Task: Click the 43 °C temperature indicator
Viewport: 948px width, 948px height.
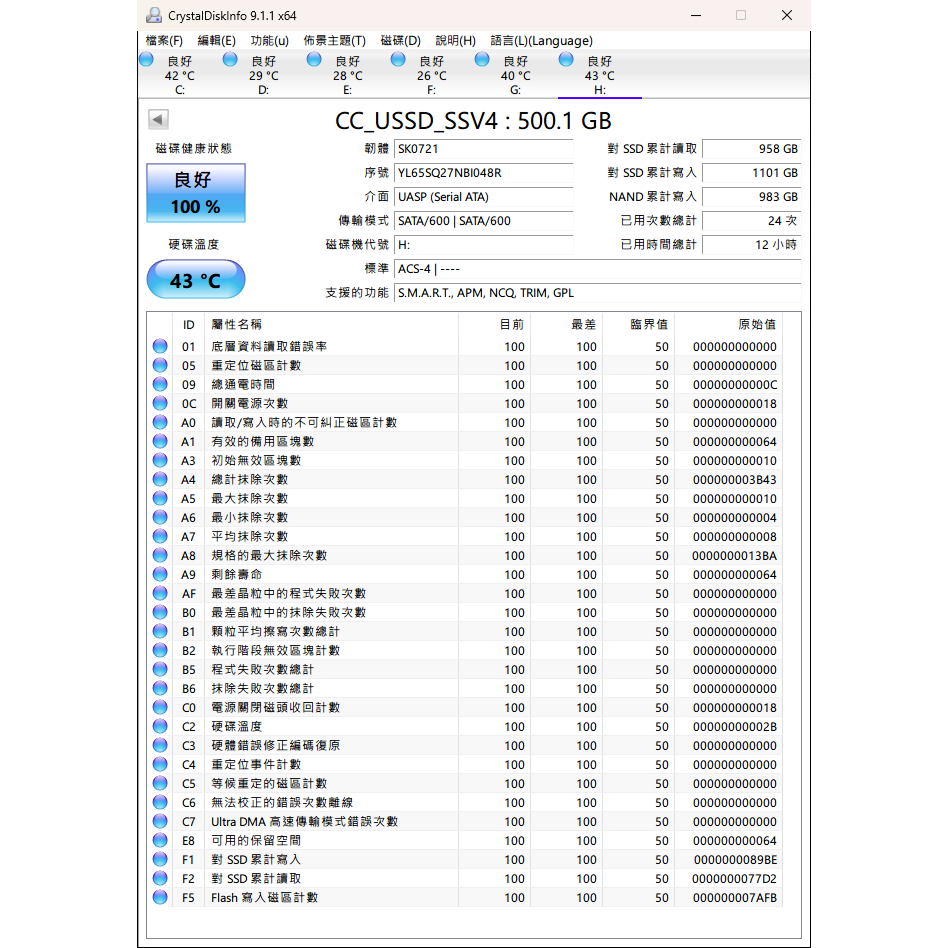Action: coord(195,279)
